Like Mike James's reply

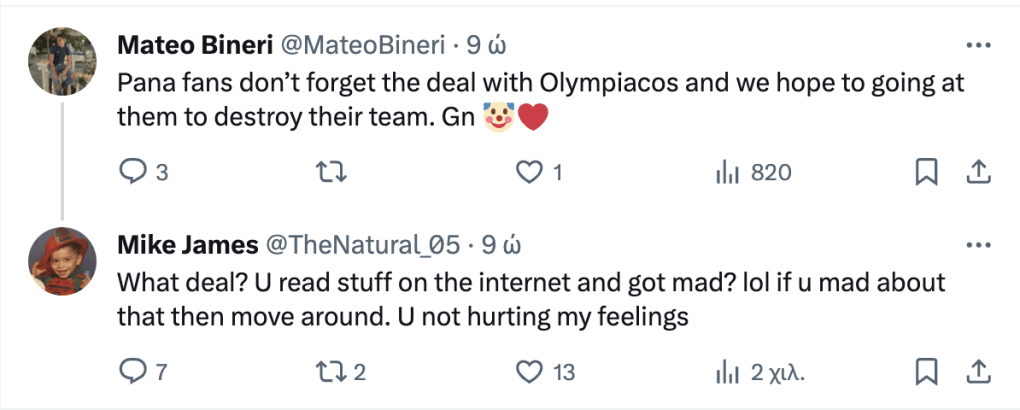click(528, 372)
